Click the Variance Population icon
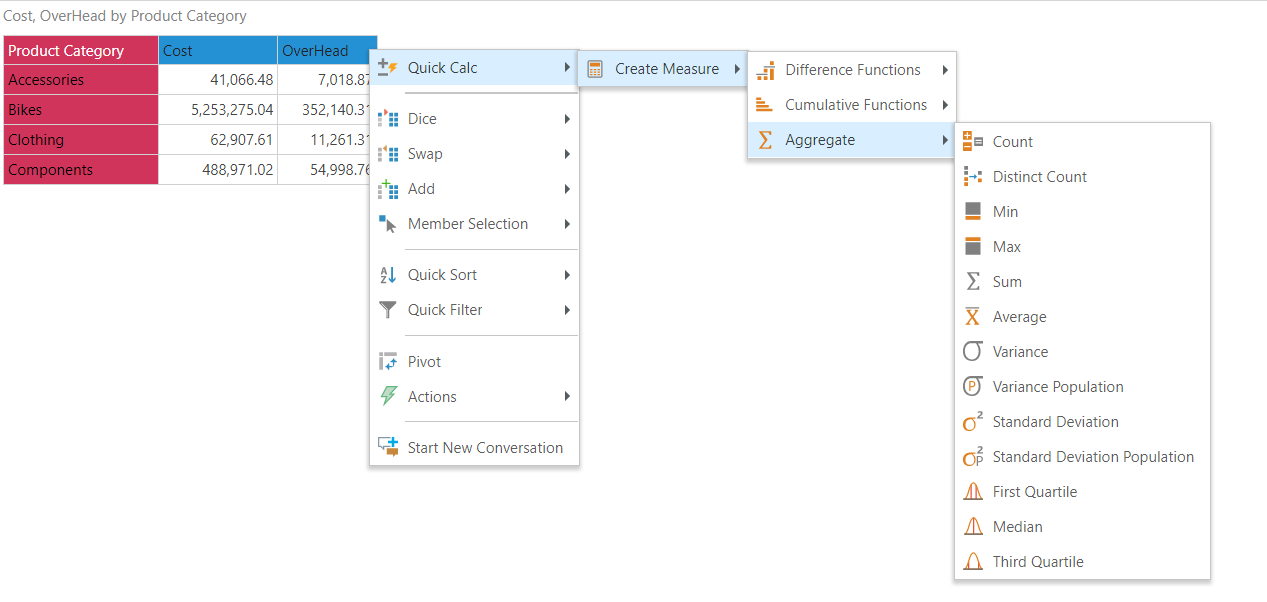 coord(972,387)
